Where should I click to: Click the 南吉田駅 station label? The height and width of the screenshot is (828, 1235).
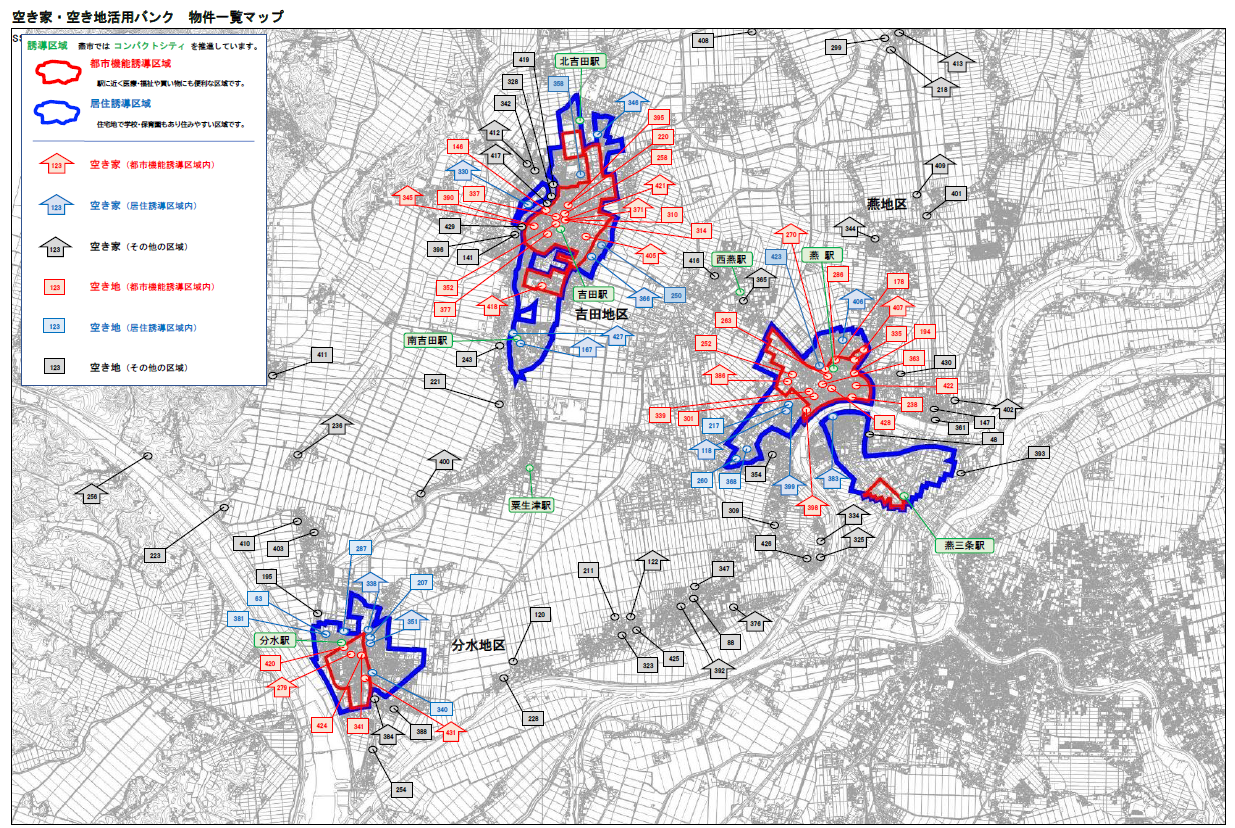[x=428, y=340]
